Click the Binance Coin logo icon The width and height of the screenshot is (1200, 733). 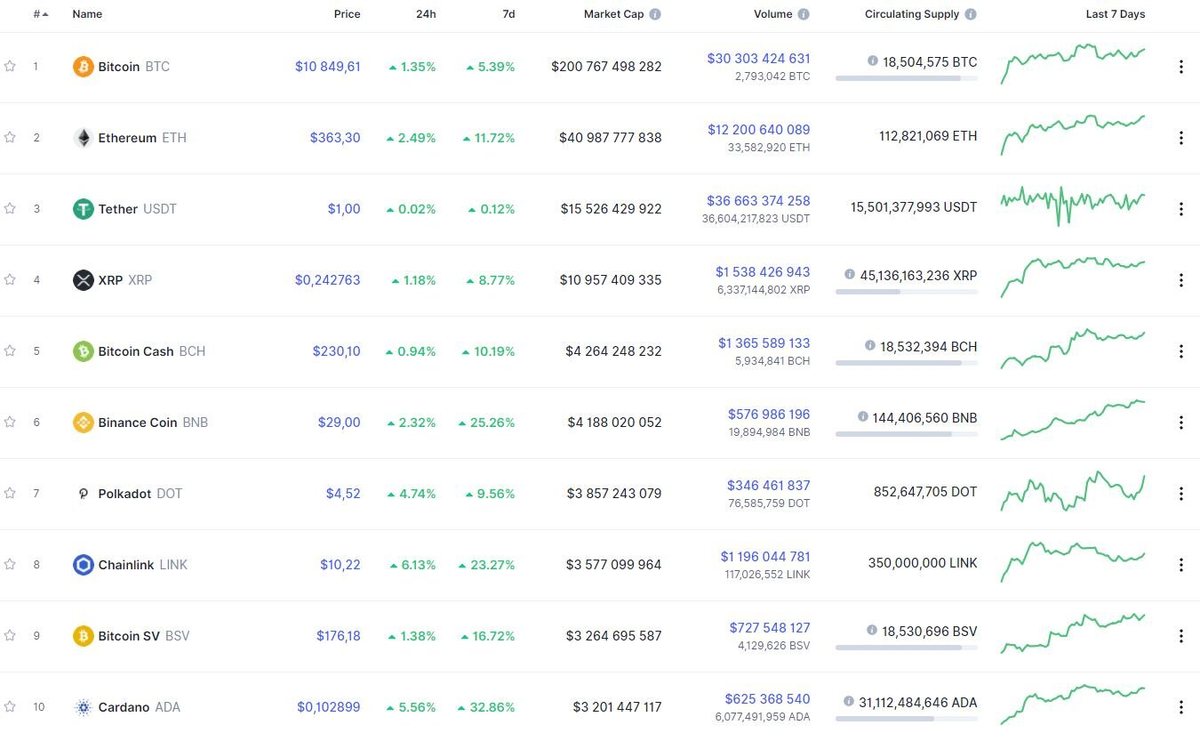83,423
